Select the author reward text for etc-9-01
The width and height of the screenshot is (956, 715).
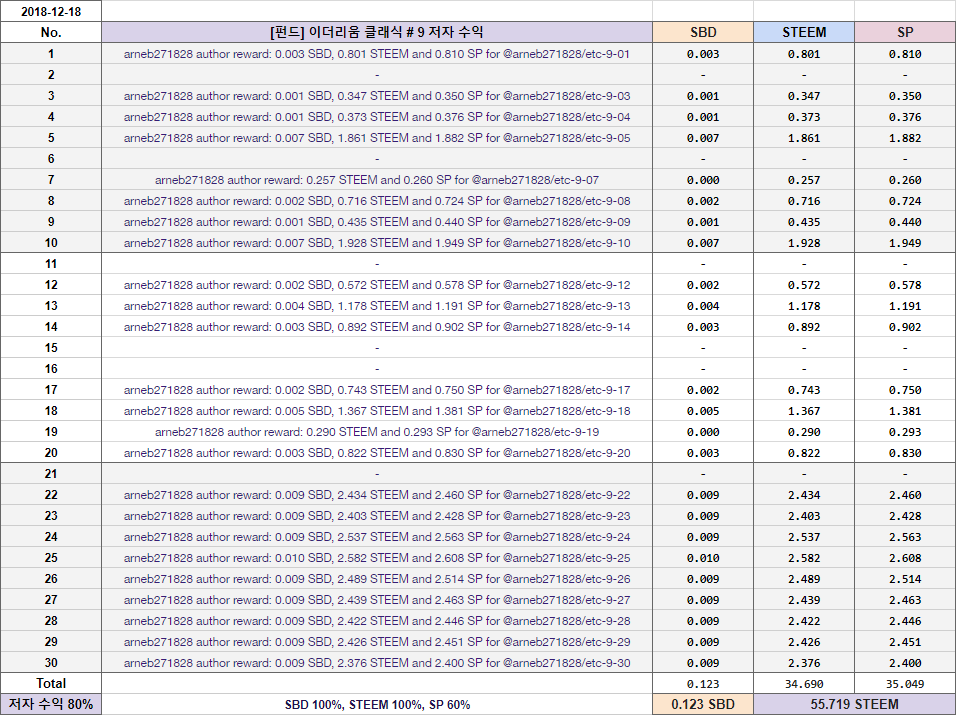pyautogui.click(x=377, y=54)
